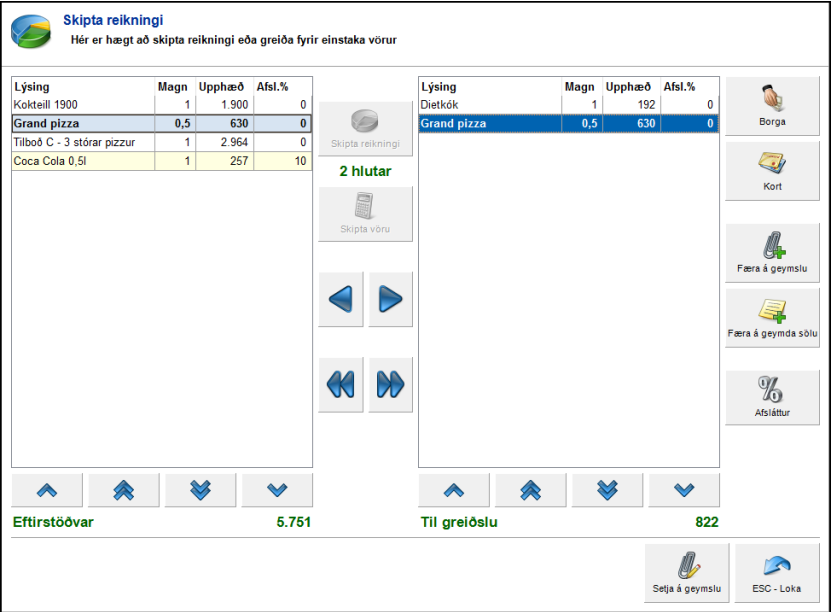This screenshot has width=832, height=612.
Task: Close dialog with ESC - Loka
Action: pos(776,572)
